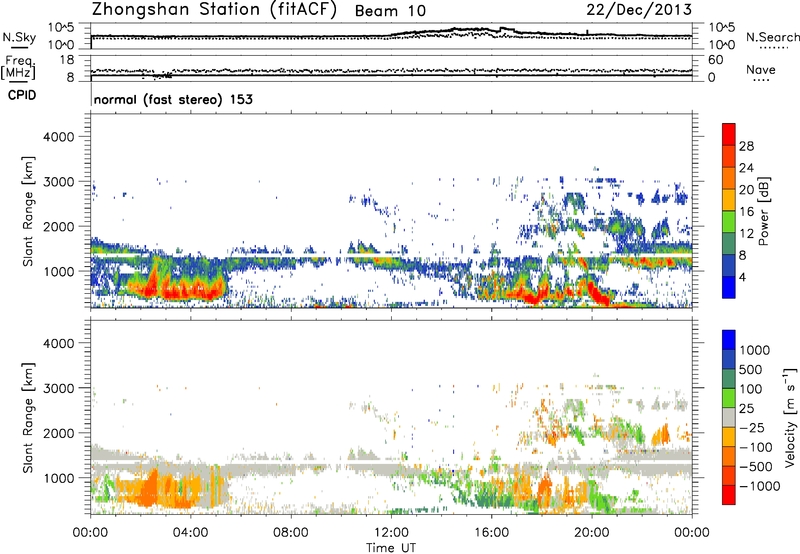Click the light green 12–16 dB power swatch

click(x=729, y=221)
